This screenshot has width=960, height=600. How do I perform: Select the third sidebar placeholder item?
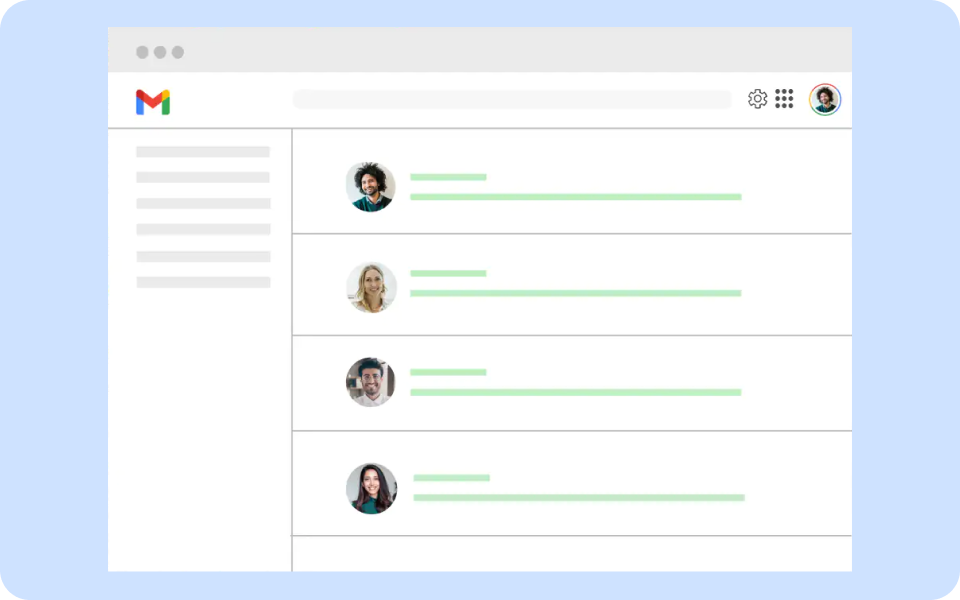203,203
